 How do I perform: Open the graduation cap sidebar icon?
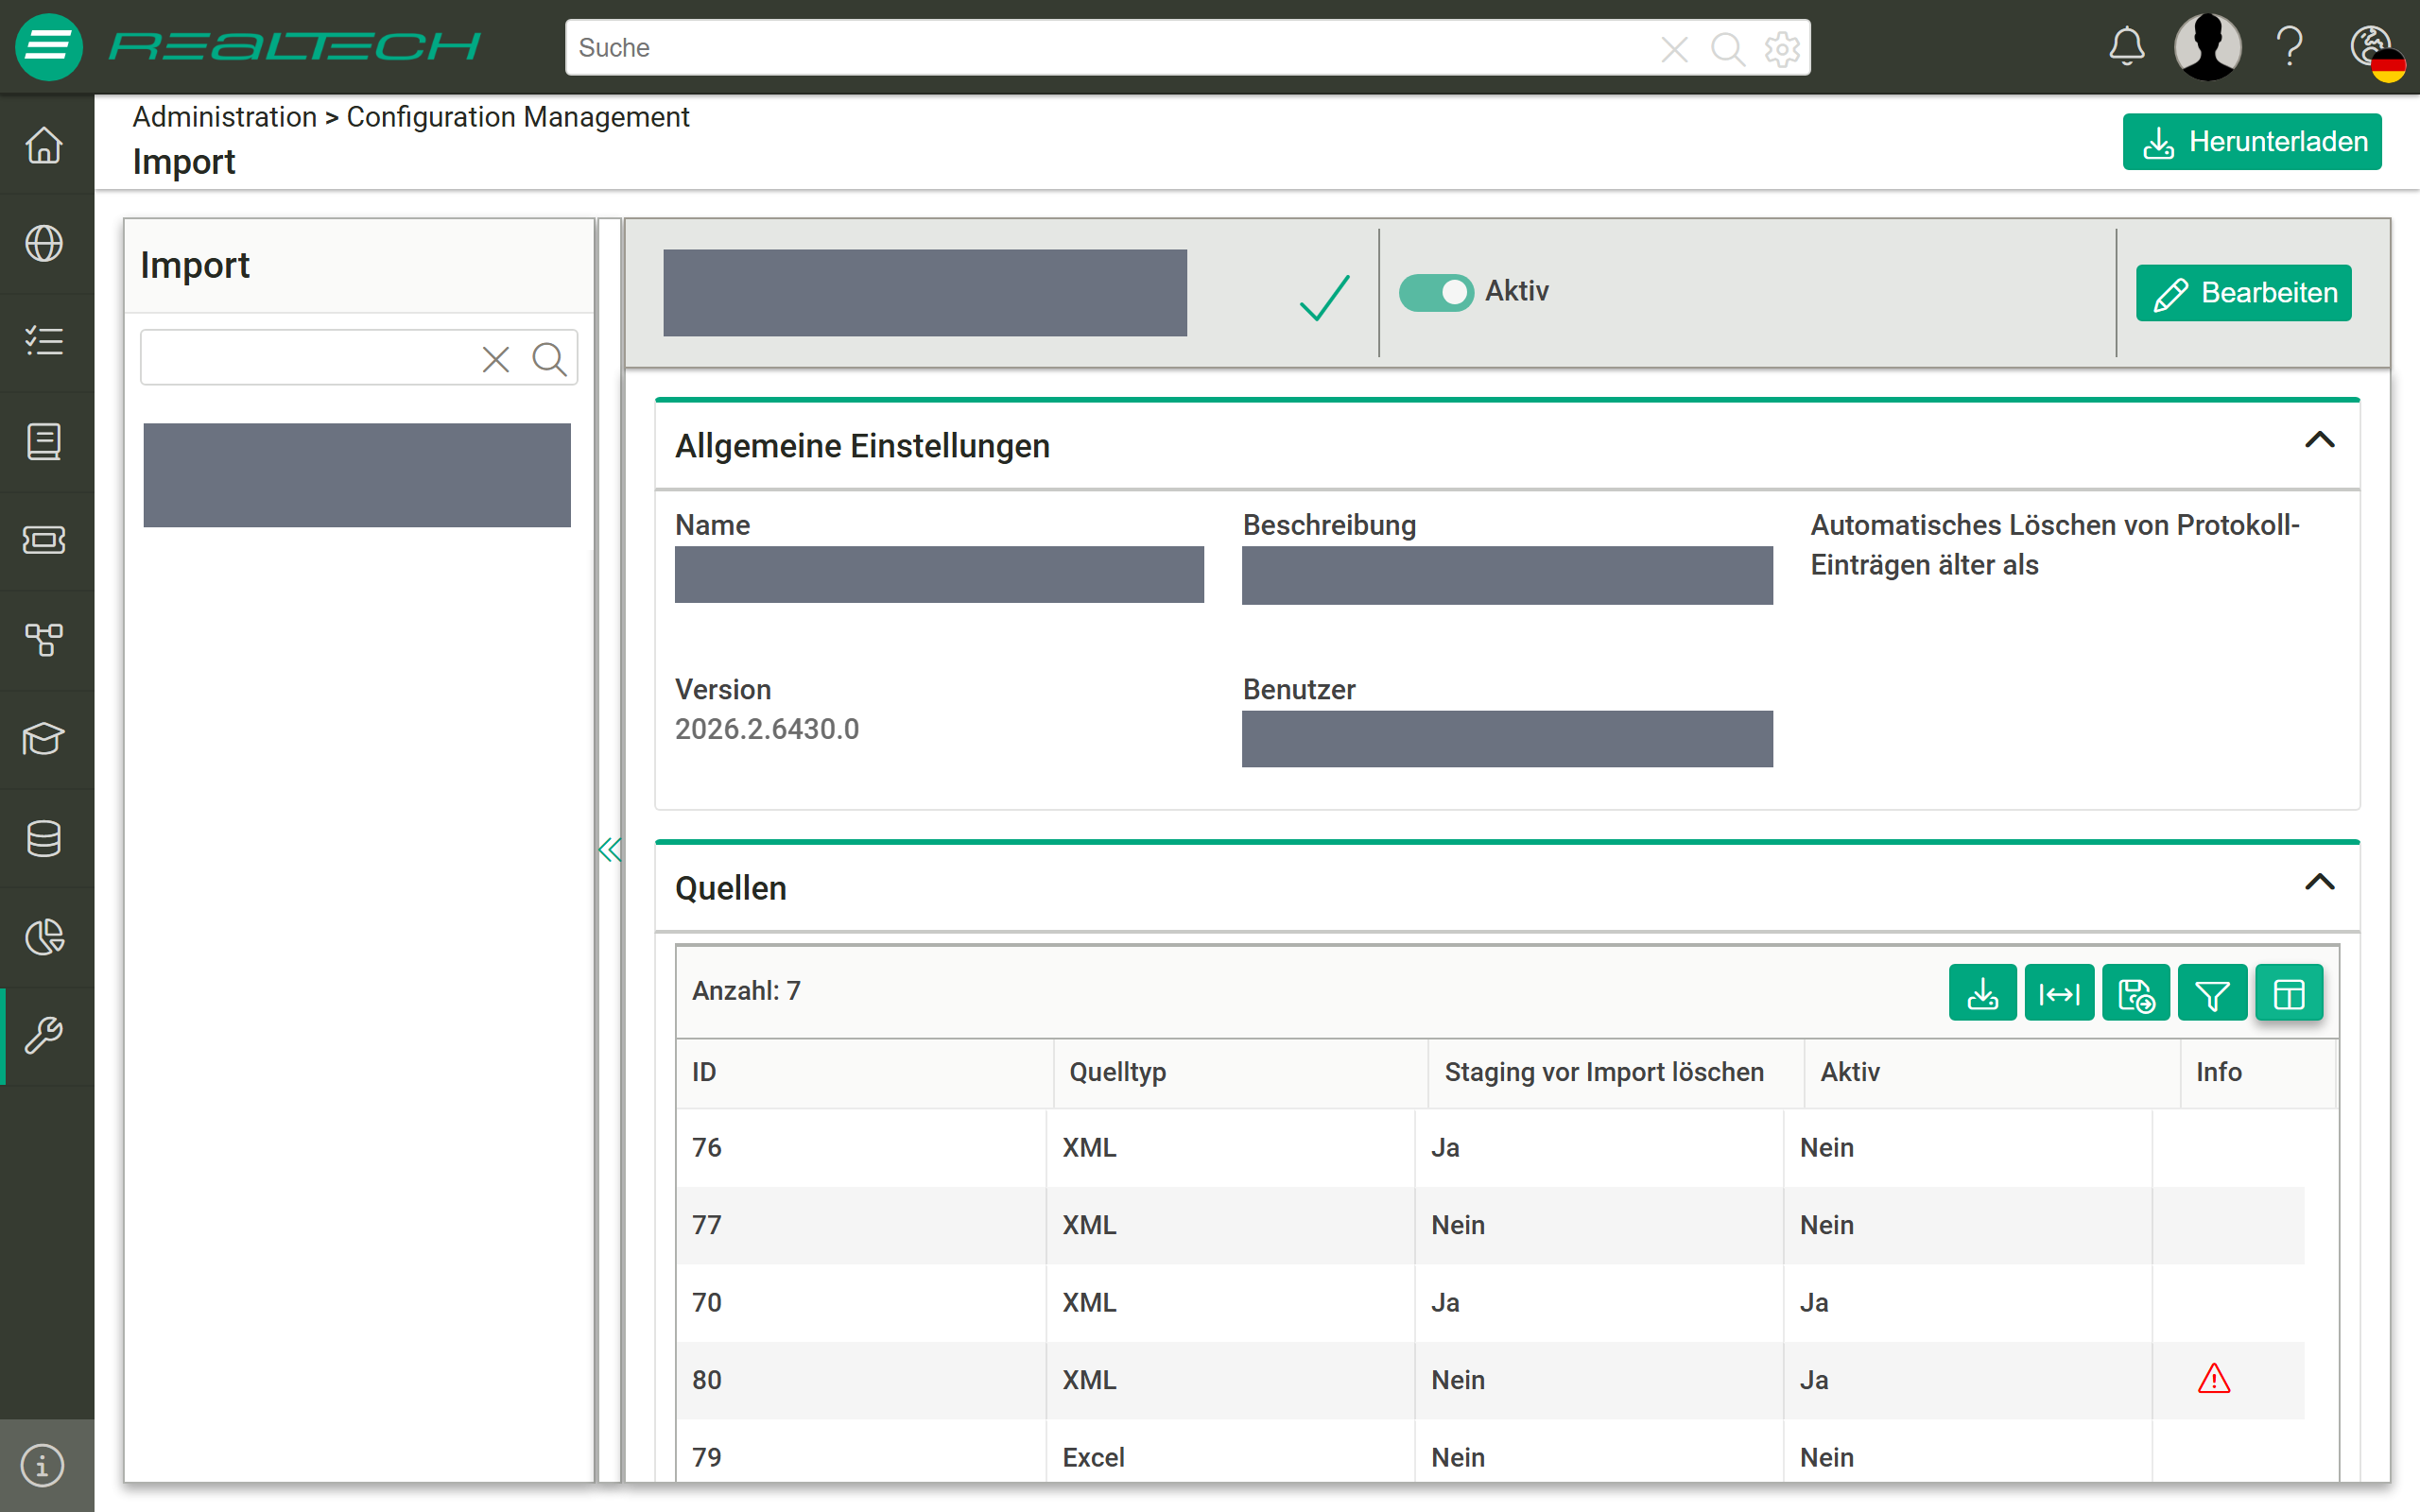[x=44, y=739]
